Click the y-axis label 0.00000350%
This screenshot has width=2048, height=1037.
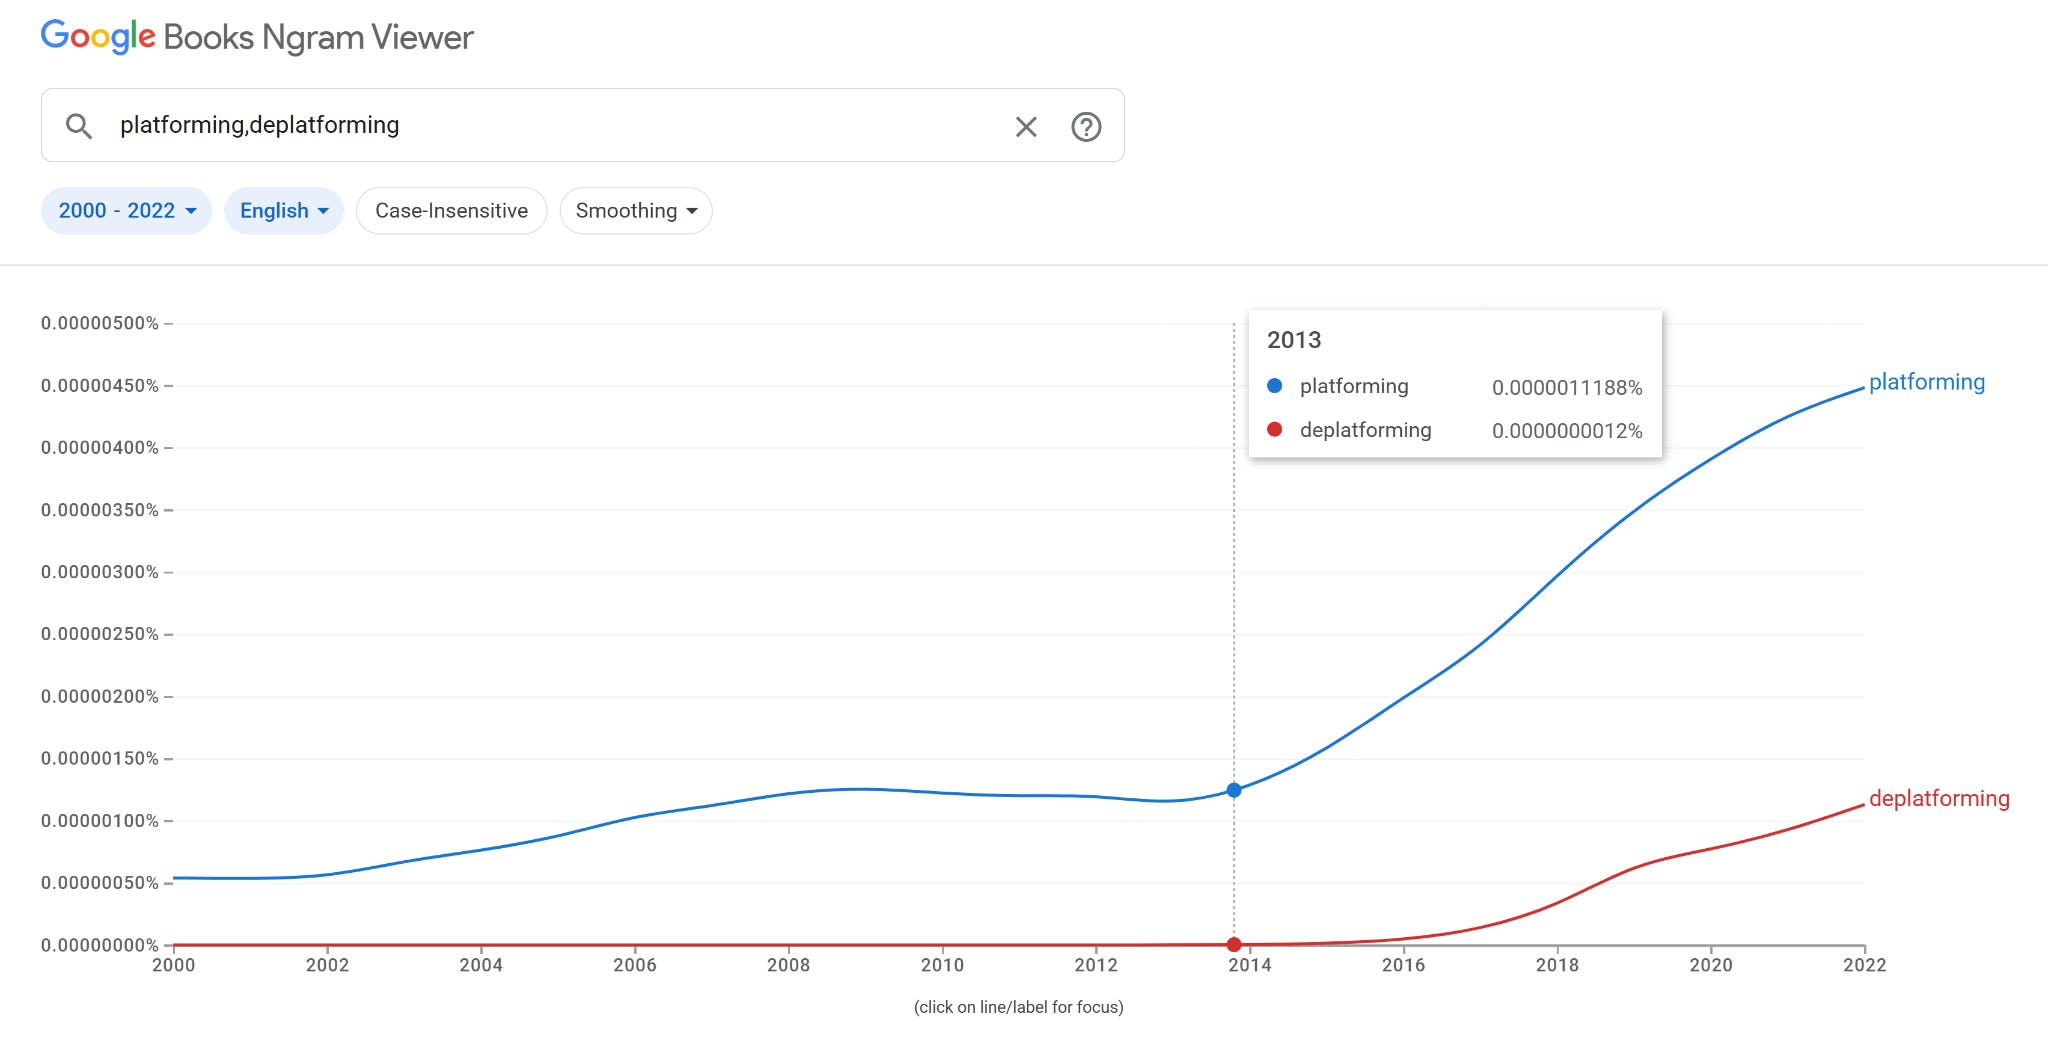pyautogui.click(x=100, y=510)
